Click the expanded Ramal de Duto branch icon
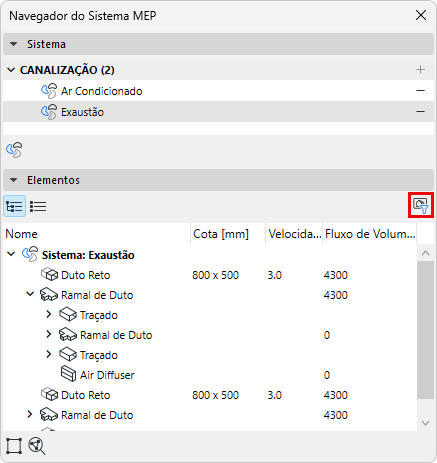 click(49, 295)
